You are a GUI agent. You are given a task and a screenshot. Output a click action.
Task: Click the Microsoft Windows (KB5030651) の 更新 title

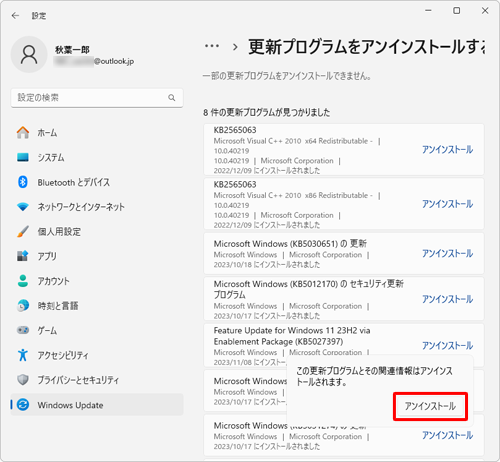290,244
